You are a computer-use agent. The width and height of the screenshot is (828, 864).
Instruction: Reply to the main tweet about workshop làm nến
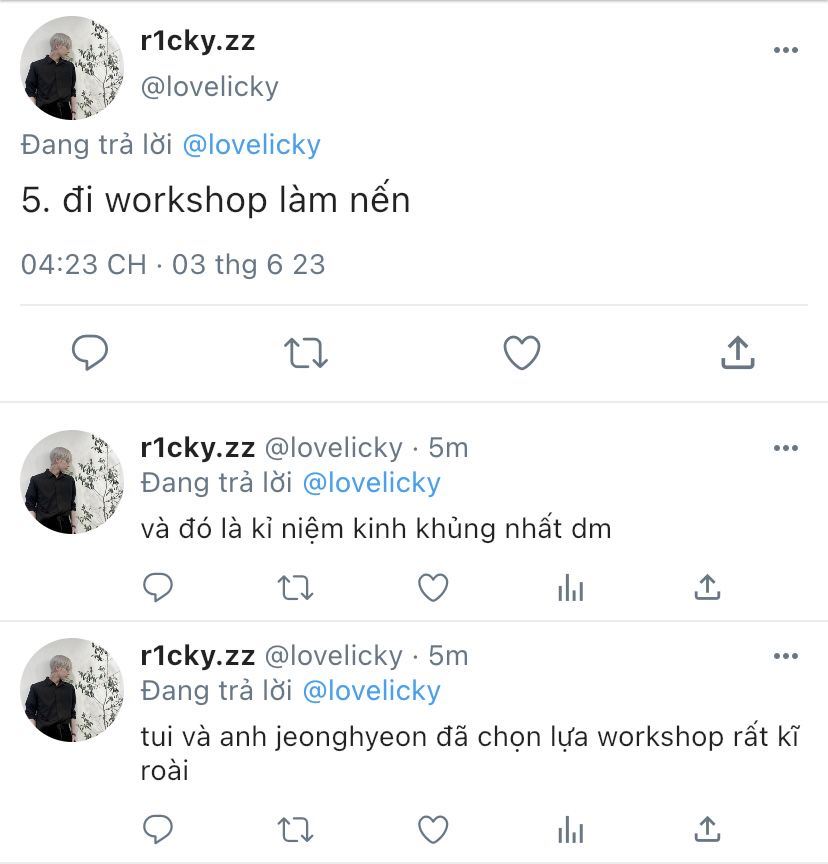click(x=90, y=353)
